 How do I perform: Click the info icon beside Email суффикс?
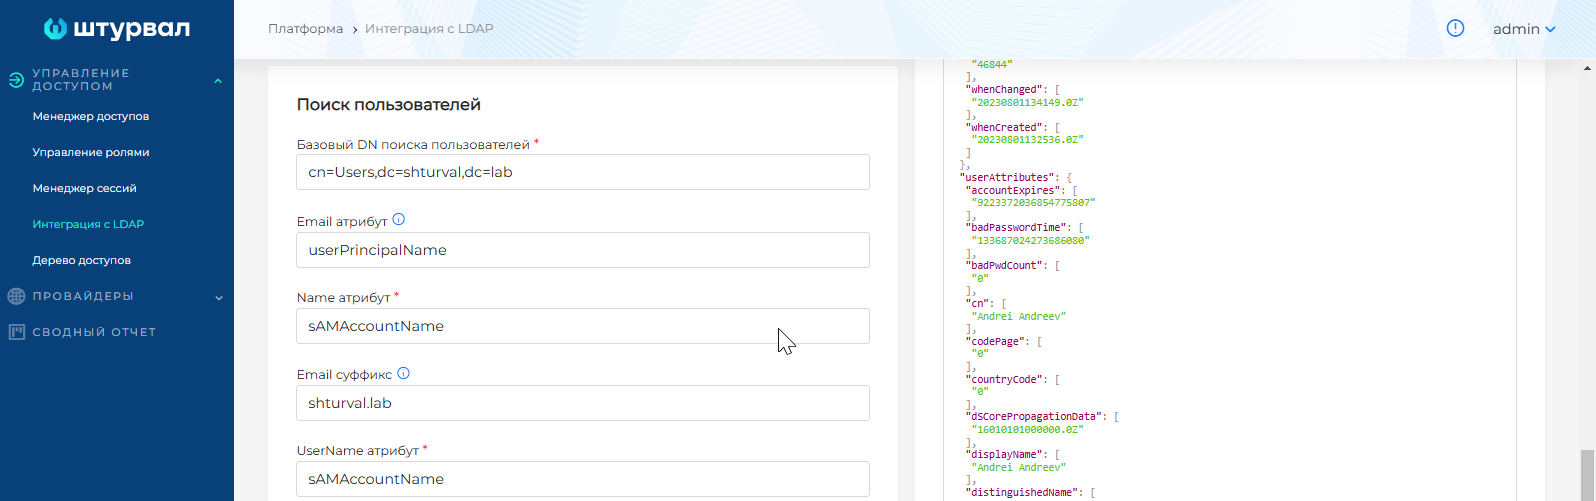pos(404,374)
